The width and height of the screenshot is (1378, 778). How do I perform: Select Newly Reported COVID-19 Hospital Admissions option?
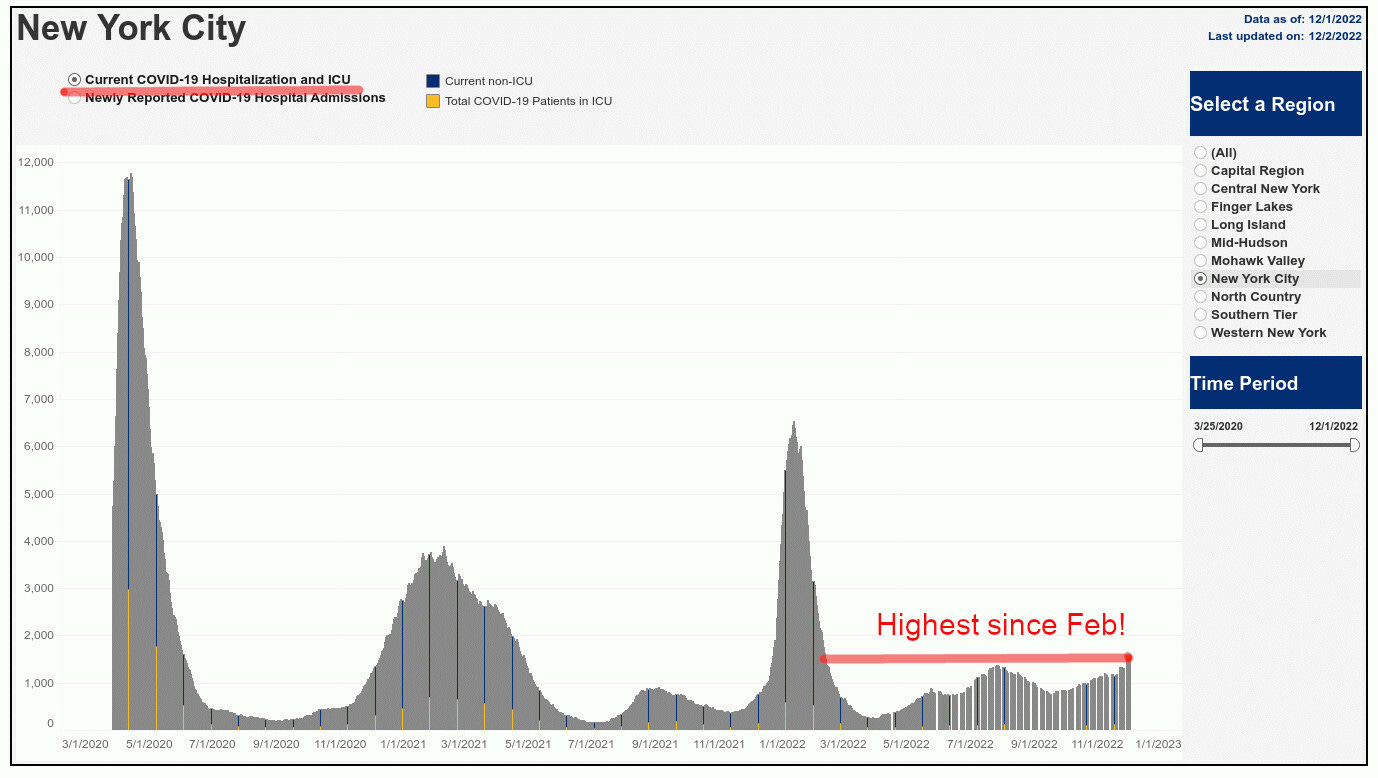(74, 98)
